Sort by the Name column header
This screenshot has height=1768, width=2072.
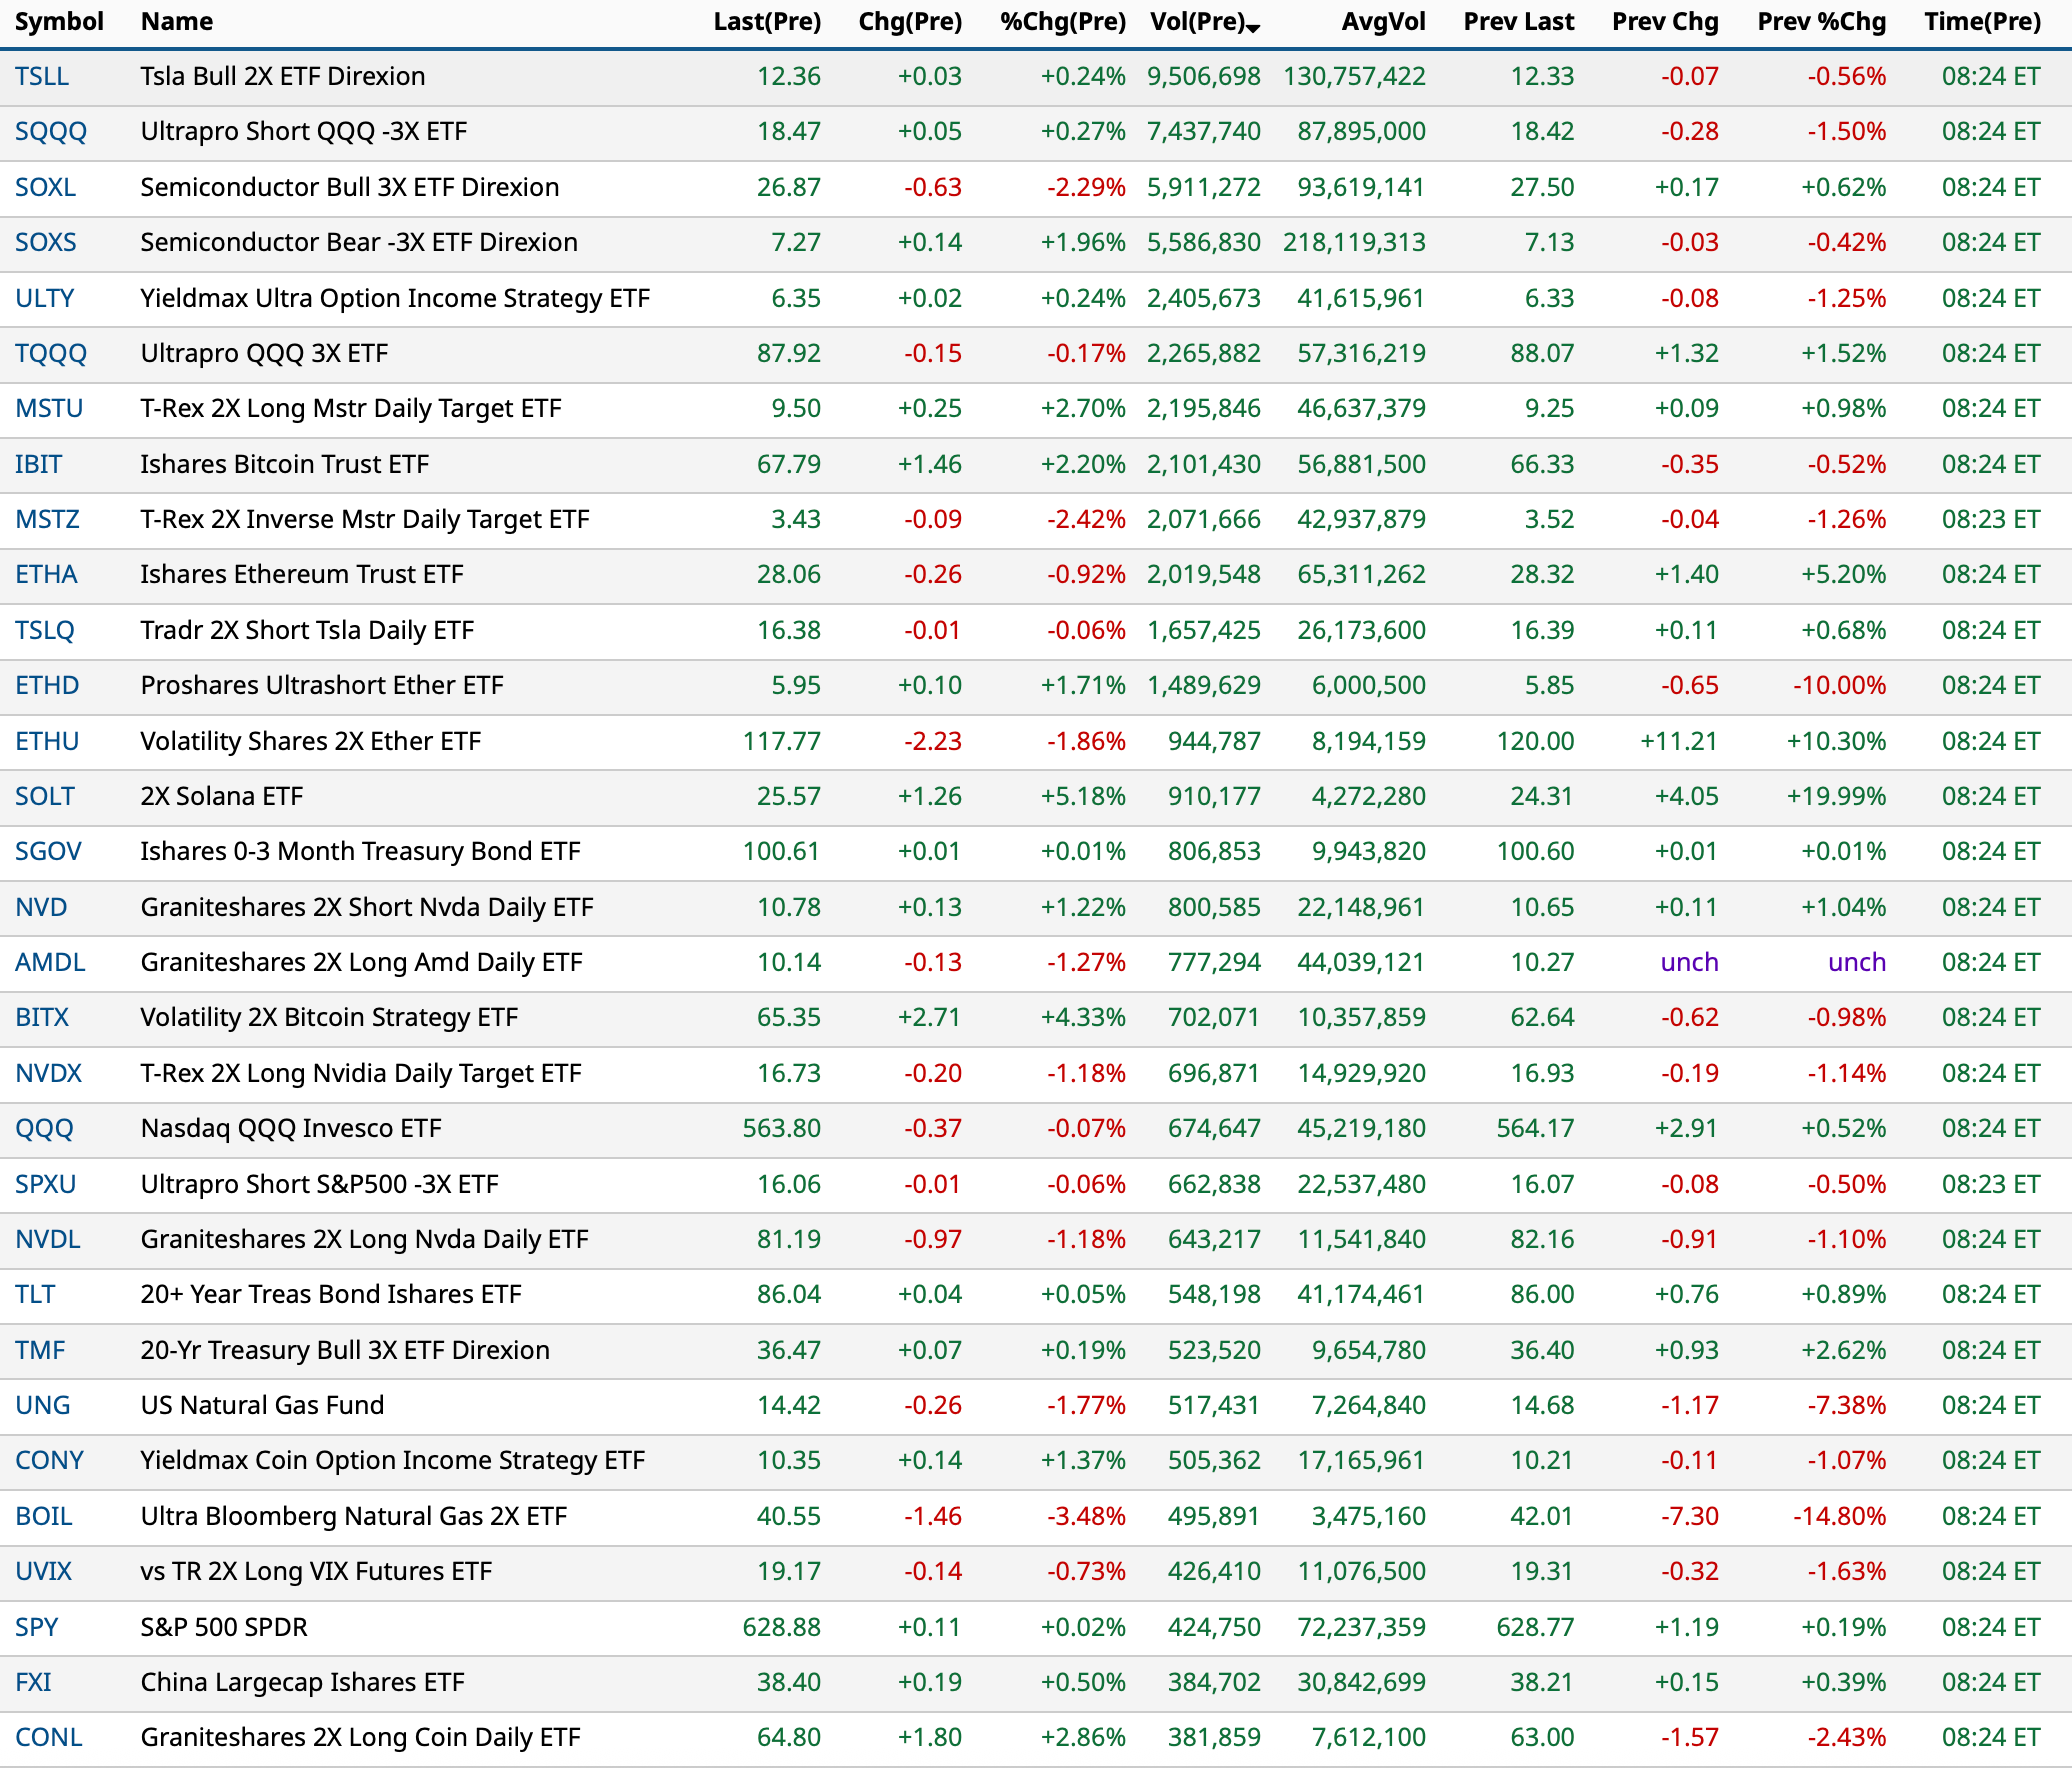point(176,22)
